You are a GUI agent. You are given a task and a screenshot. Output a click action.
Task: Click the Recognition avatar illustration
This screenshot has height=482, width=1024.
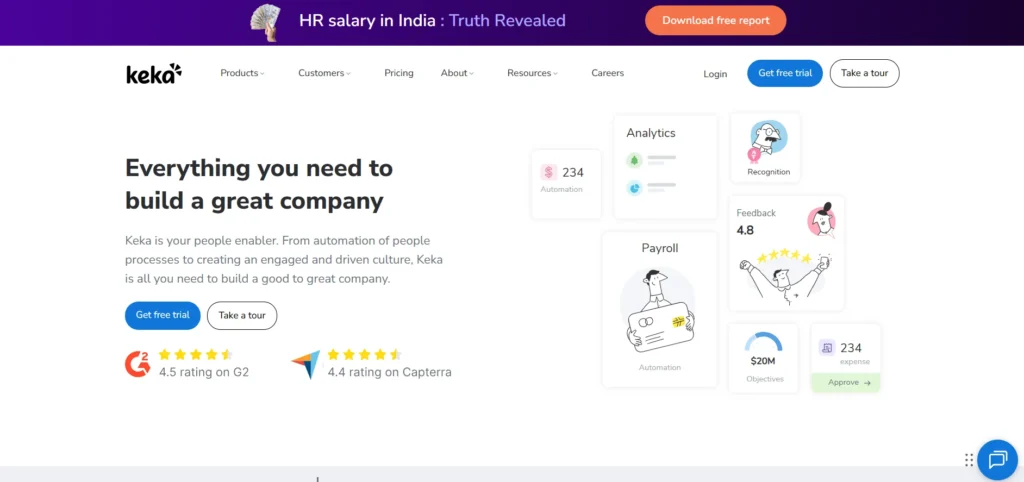(766, 141)
